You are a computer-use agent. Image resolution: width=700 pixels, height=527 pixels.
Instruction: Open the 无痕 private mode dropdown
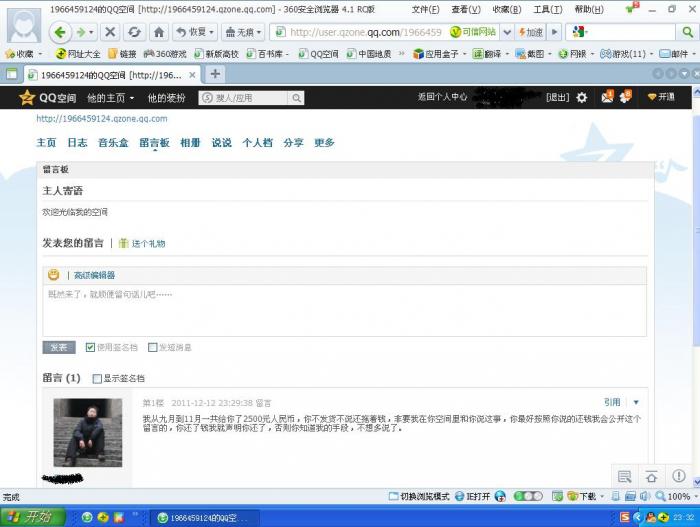click(x=243, y=32)
